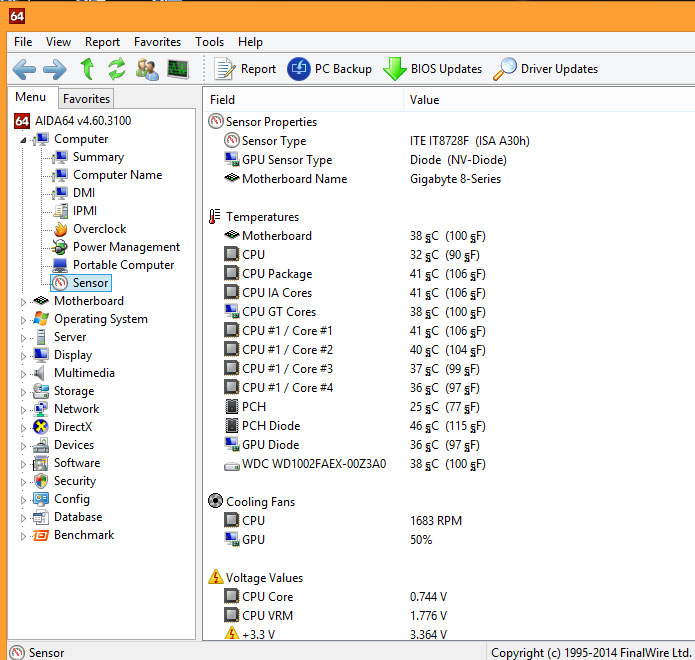Screen dimensions: 695x660
Task: Expand the Multimedia tree node
Action: pos(23,374)
